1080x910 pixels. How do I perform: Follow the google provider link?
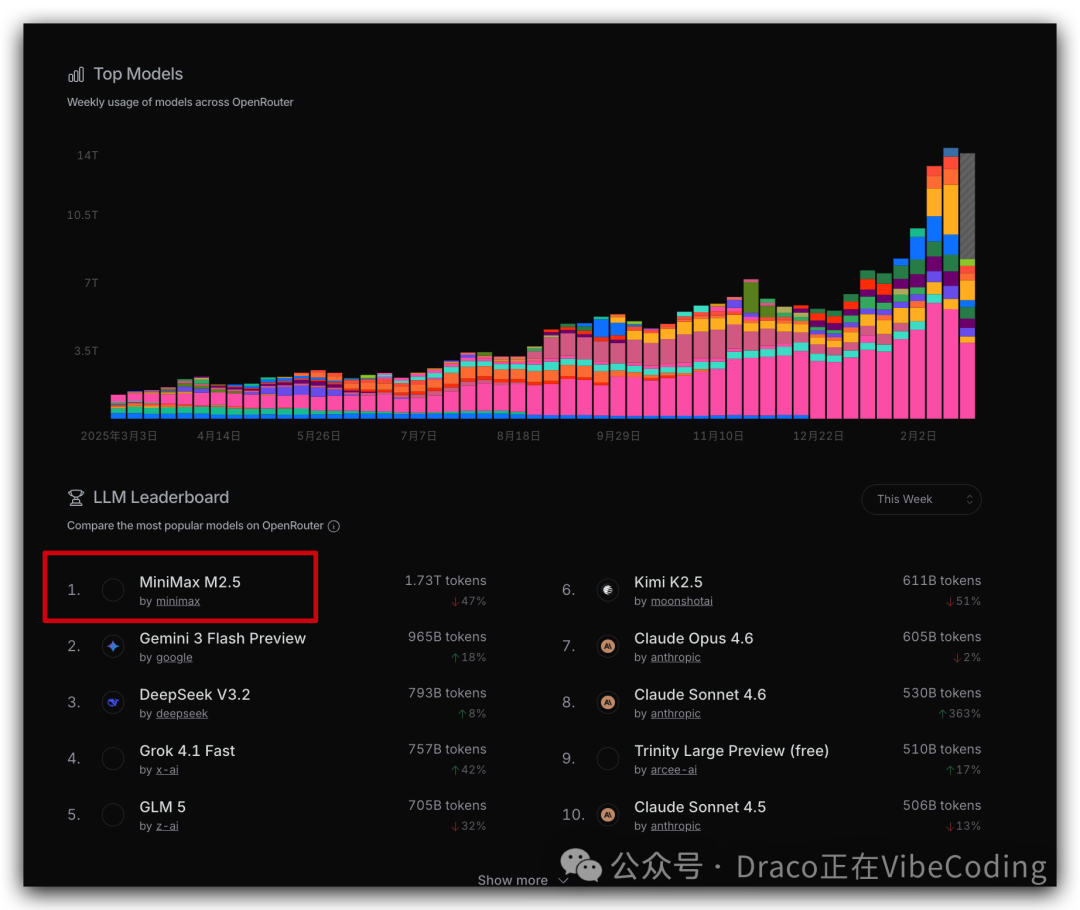pos(174,658)
